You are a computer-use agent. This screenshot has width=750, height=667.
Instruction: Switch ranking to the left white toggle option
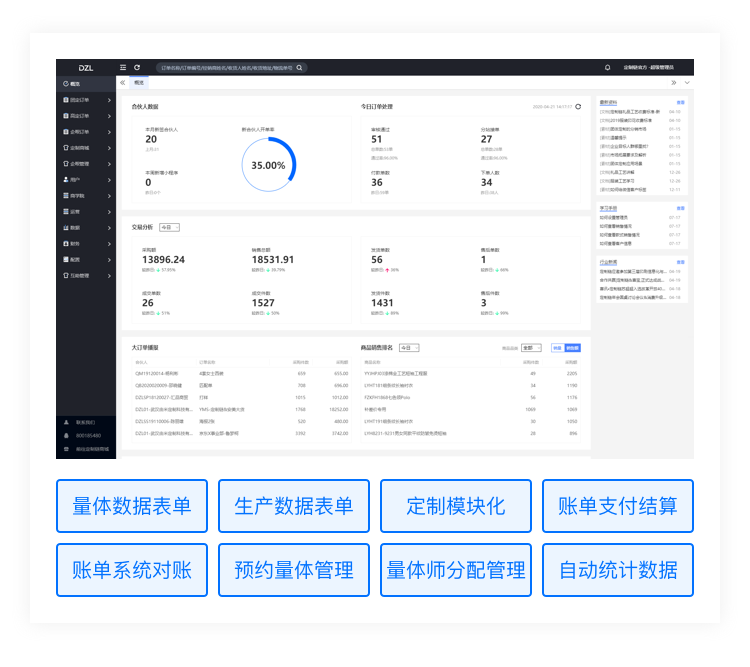tap(558, 348)
